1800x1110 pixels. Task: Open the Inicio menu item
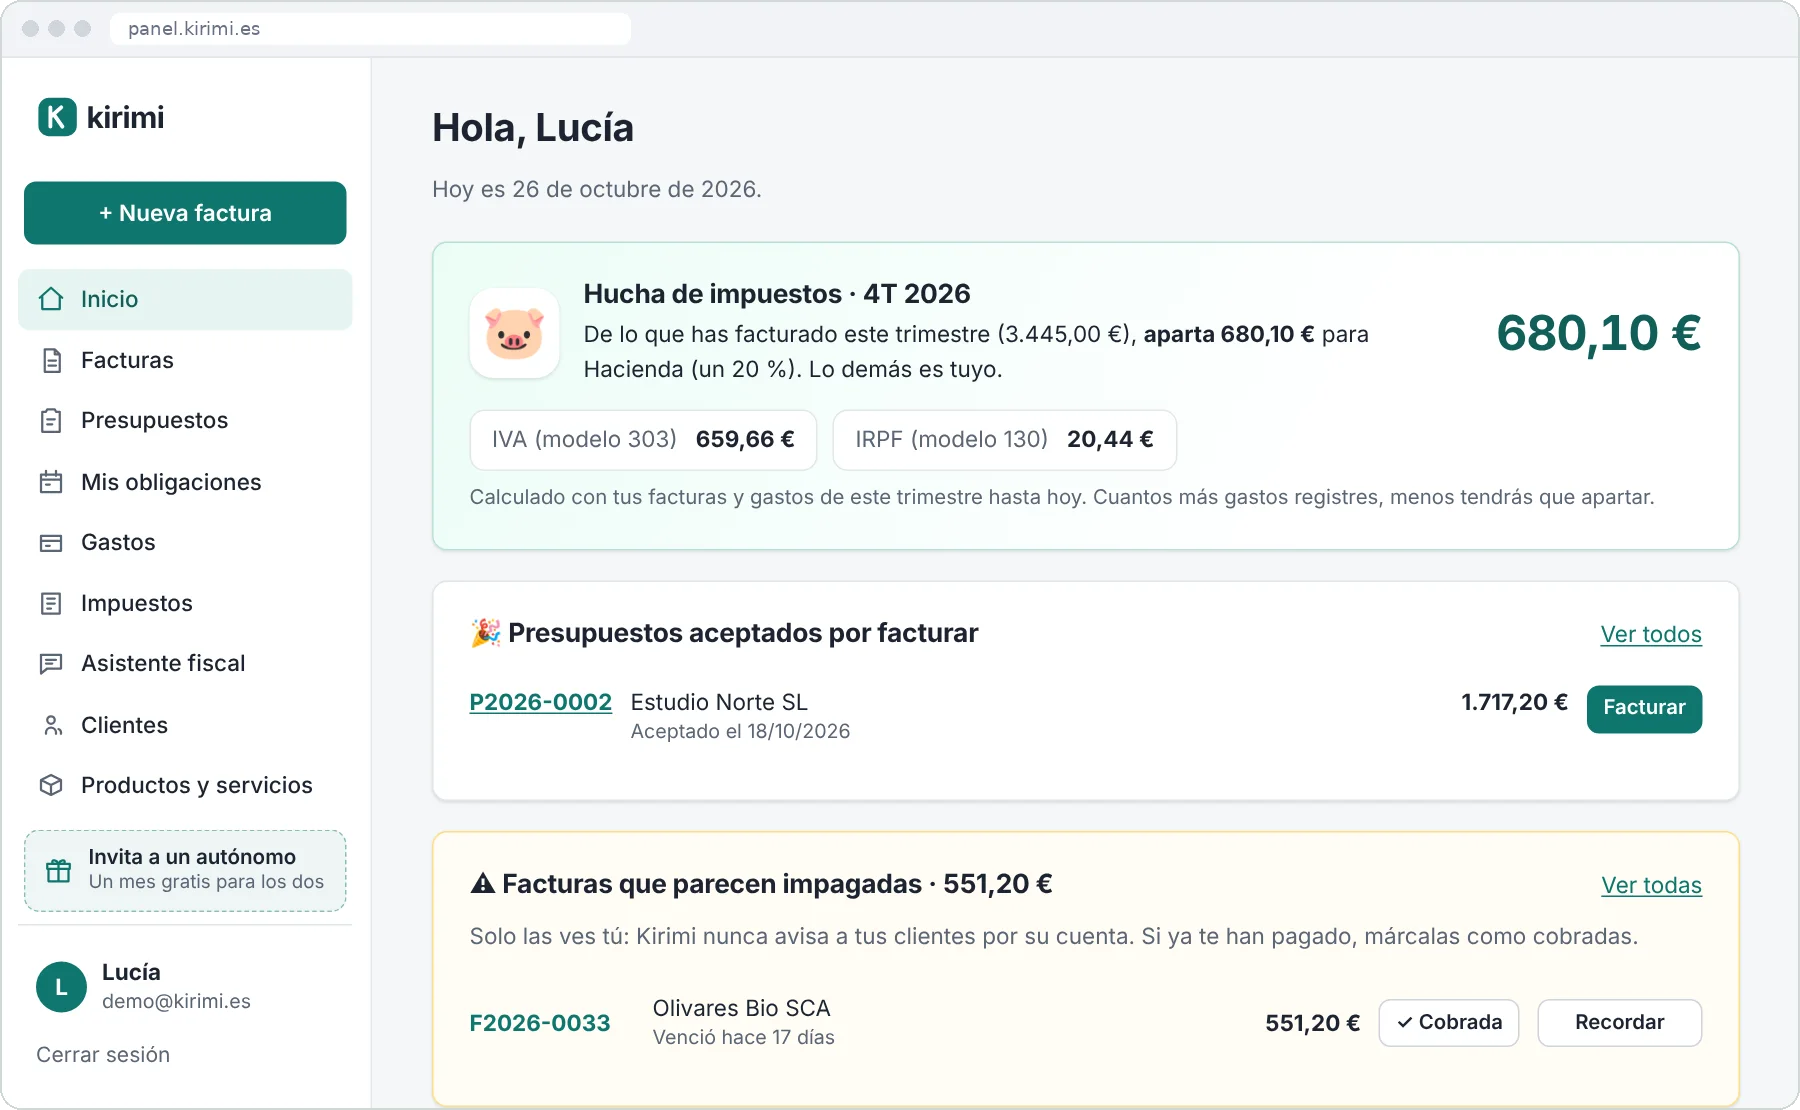pos(185,299)
